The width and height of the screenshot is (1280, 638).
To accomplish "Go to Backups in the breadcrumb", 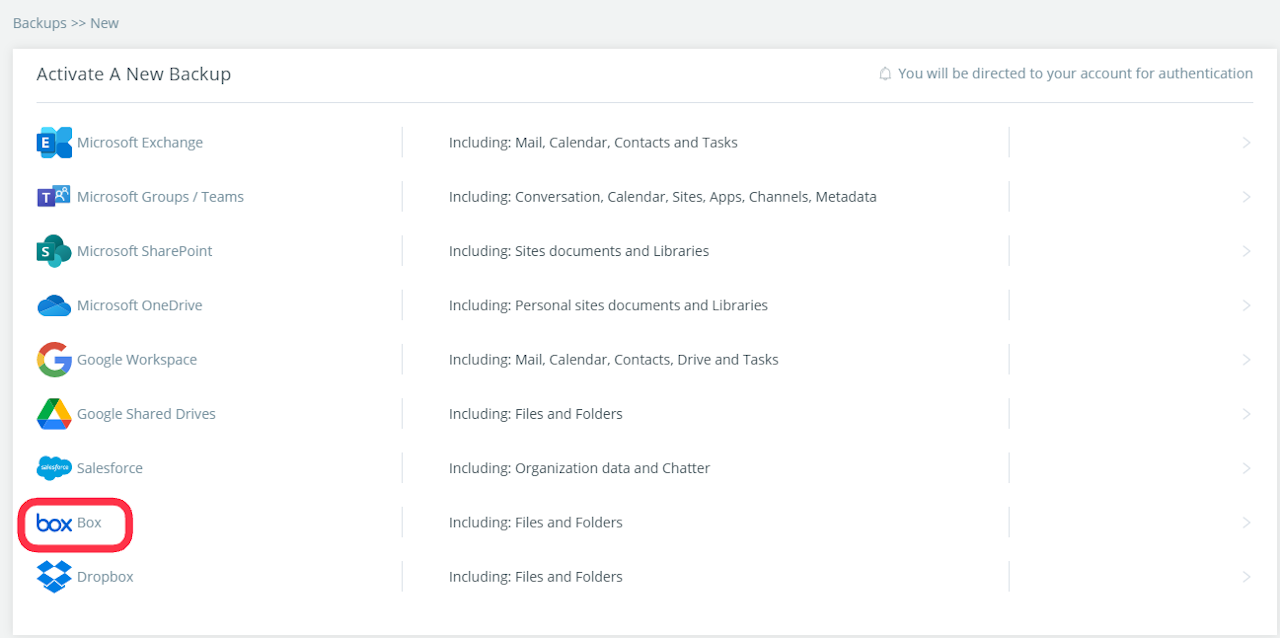I will 39,23.
